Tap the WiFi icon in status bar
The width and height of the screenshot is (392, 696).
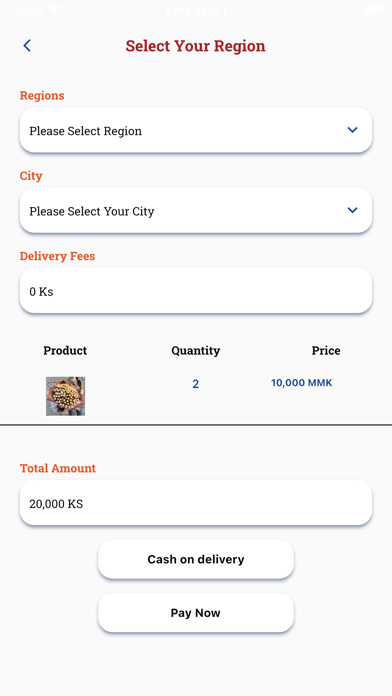click(x=55, y=9)
